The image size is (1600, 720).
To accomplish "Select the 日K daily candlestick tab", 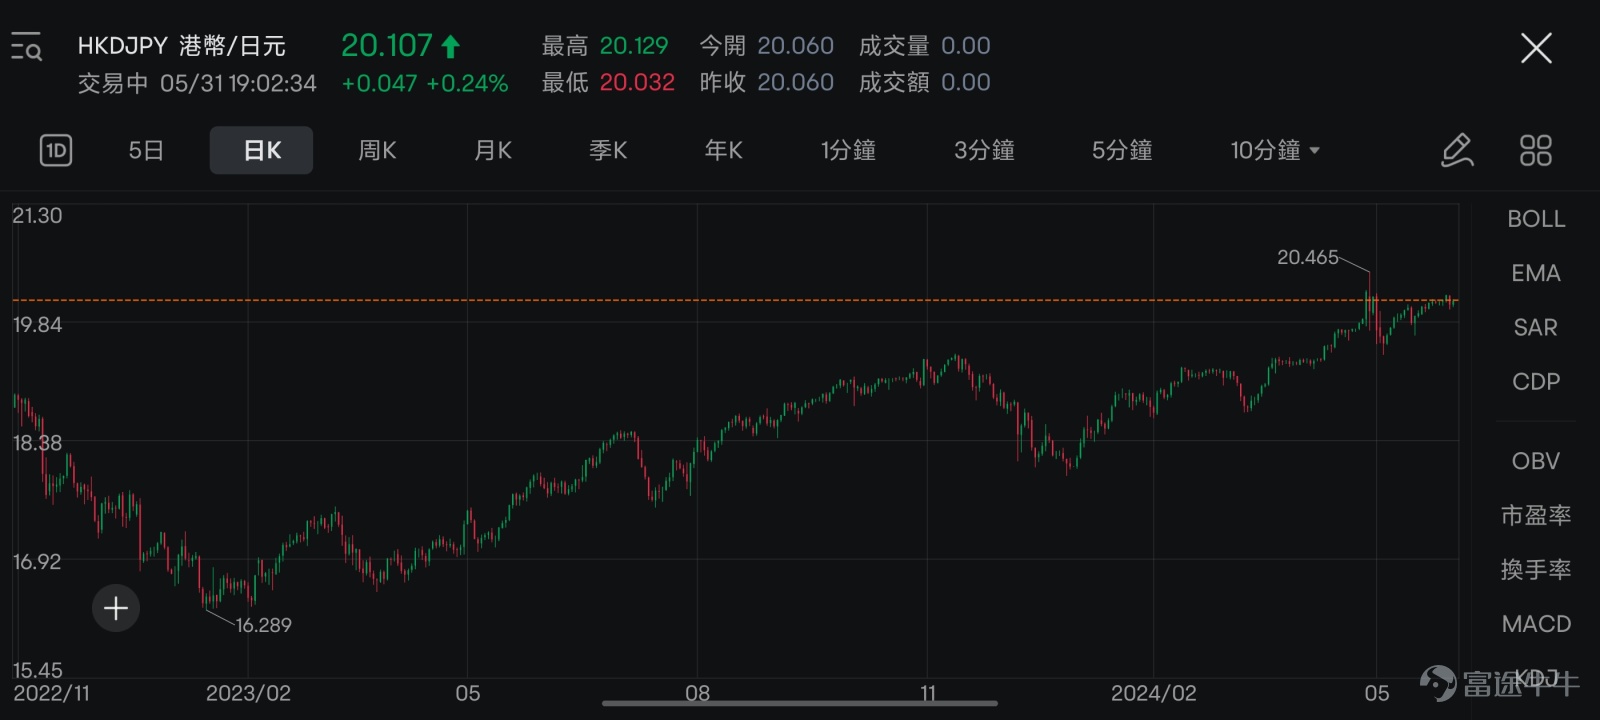I will tap(262, 150).
